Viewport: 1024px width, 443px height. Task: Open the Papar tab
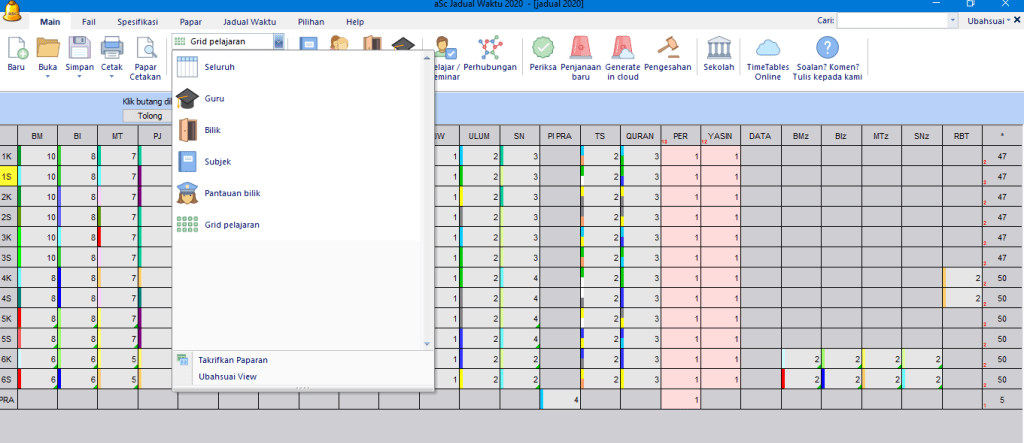point(190,22)
